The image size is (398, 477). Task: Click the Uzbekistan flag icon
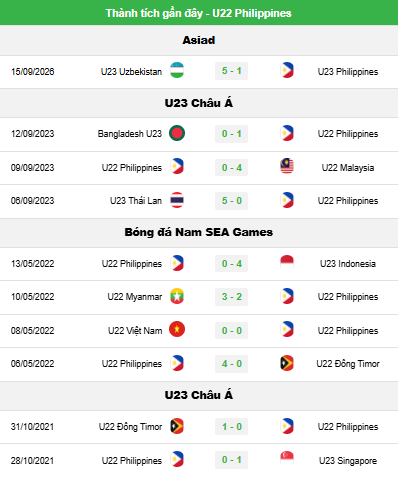pos(177,70)
